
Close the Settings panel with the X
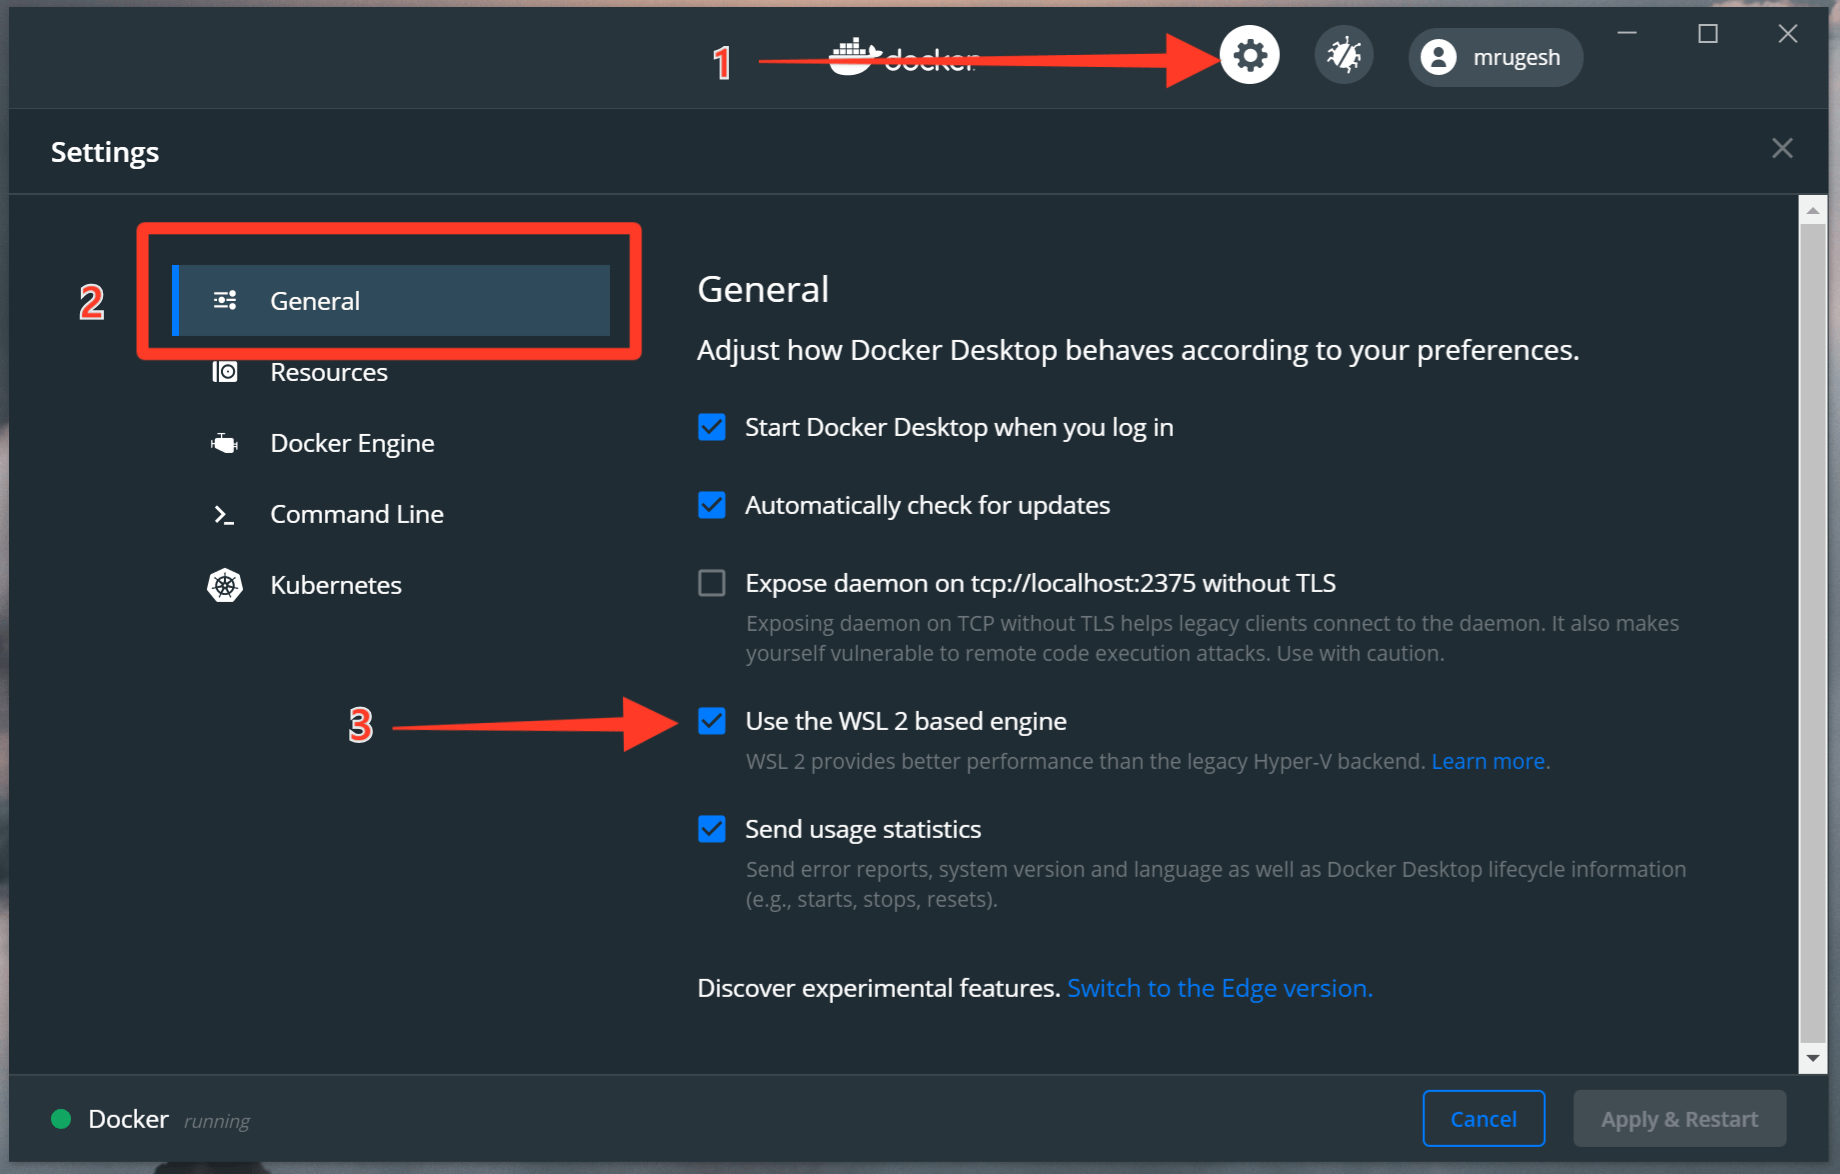(1782, 148)
